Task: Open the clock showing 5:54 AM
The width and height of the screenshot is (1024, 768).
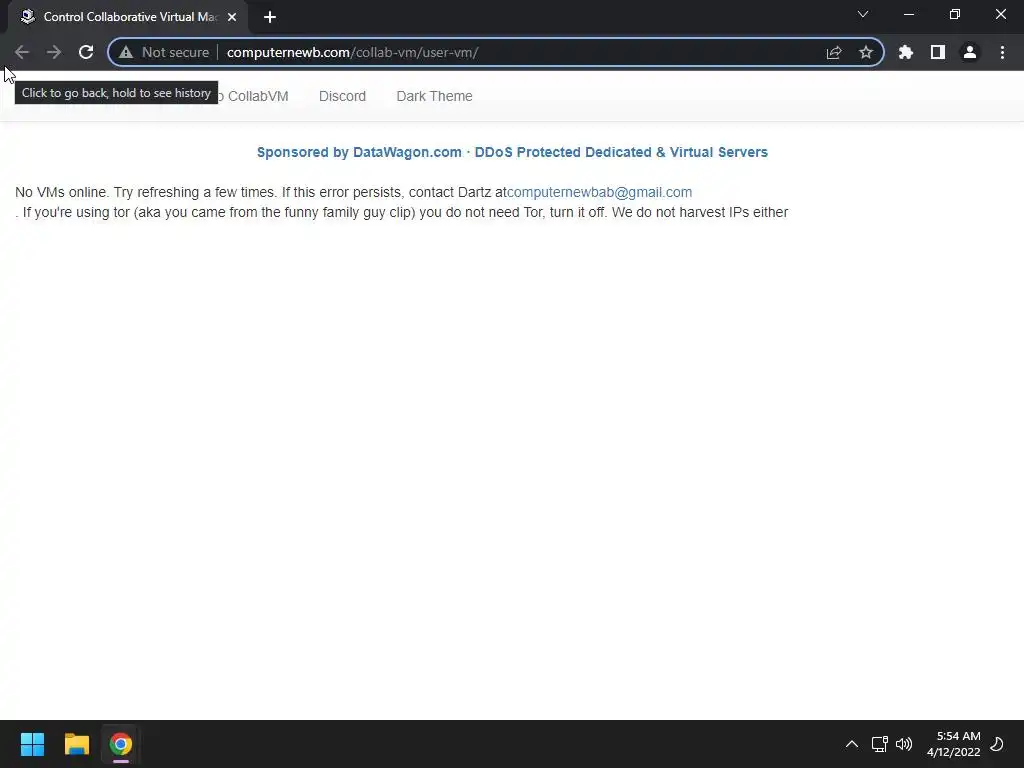Action: click(953, 744)
